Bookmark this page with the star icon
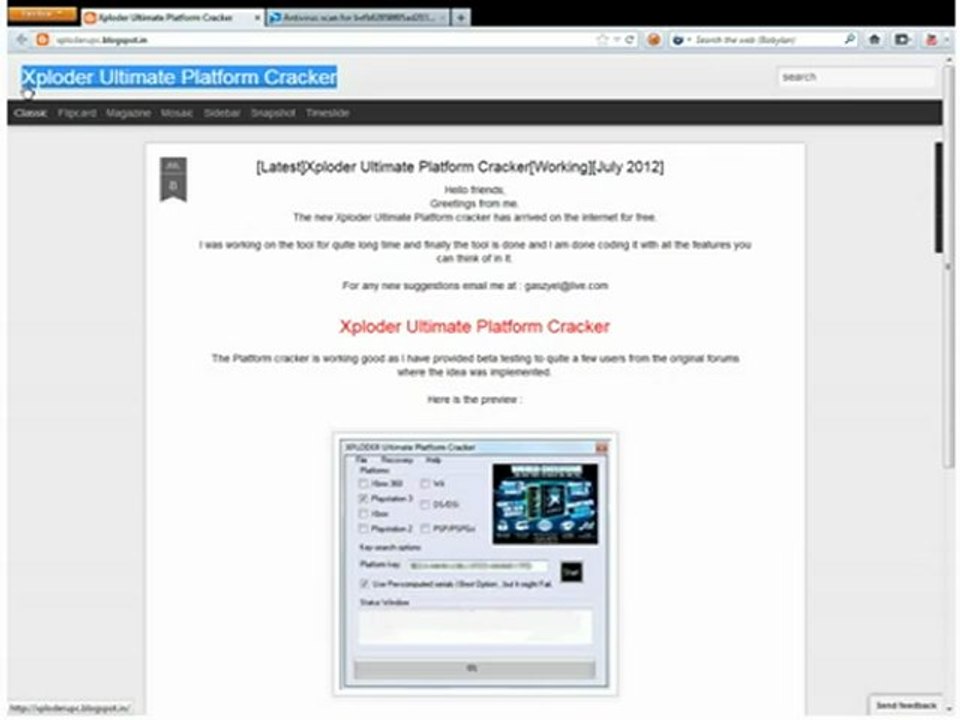The image size is (960, 720). (602, 40)
